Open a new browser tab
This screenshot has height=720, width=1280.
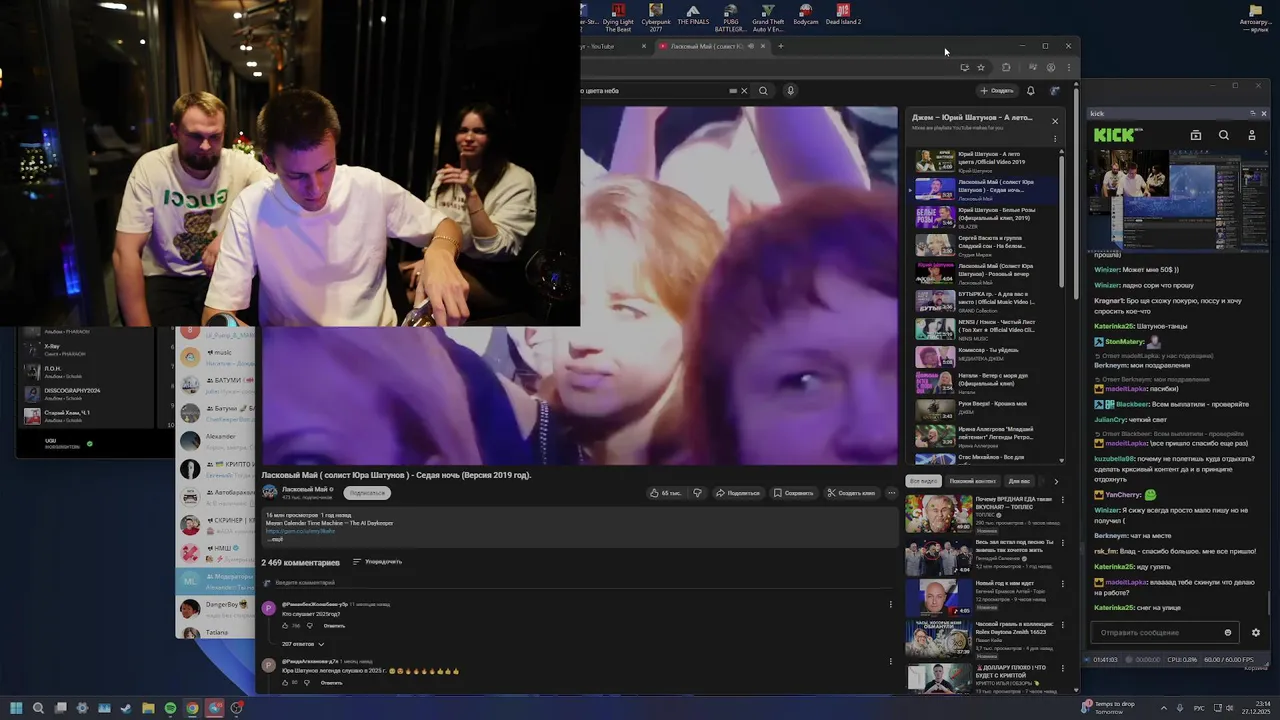coord(781,46)
